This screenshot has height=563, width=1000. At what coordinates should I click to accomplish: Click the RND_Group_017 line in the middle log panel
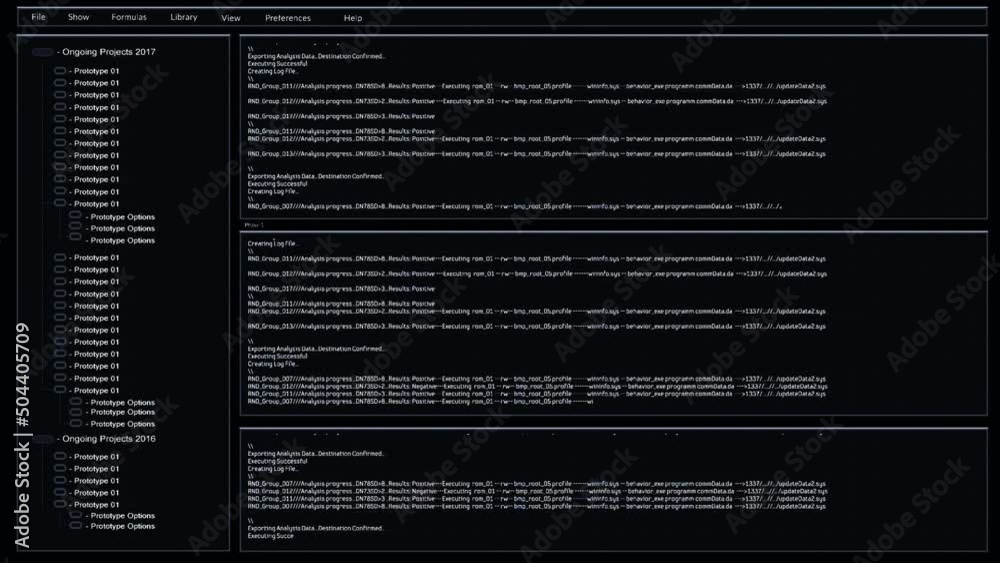[x=341, y=289]
